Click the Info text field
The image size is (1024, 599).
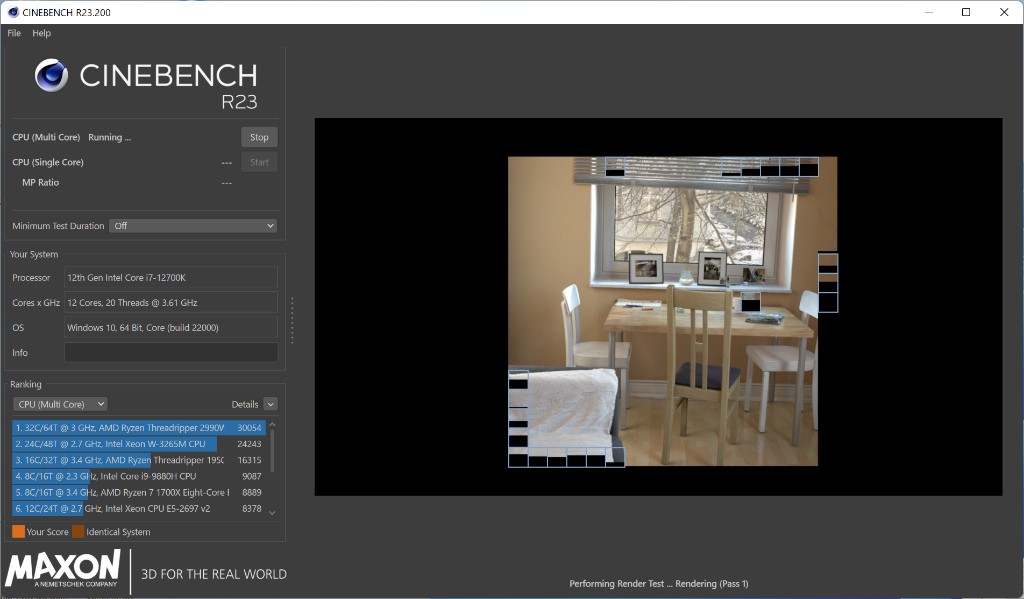pos(171,352)
